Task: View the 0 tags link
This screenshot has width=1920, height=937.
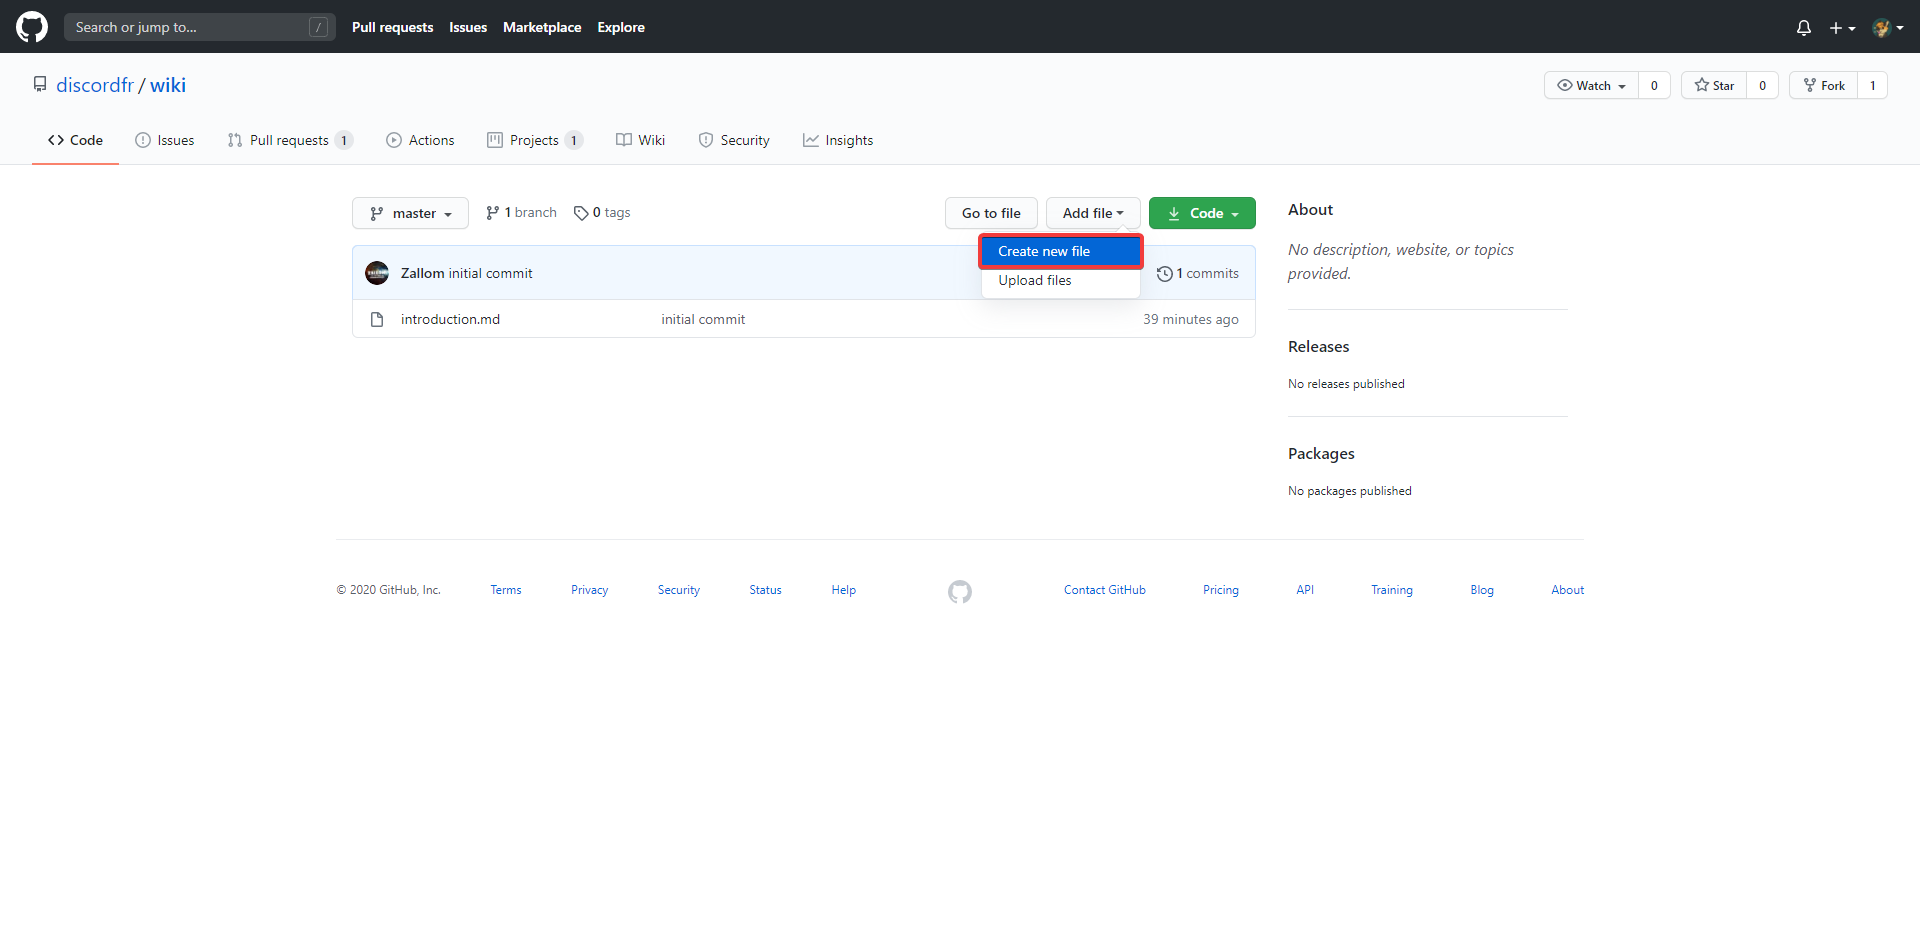Action: 602,213
